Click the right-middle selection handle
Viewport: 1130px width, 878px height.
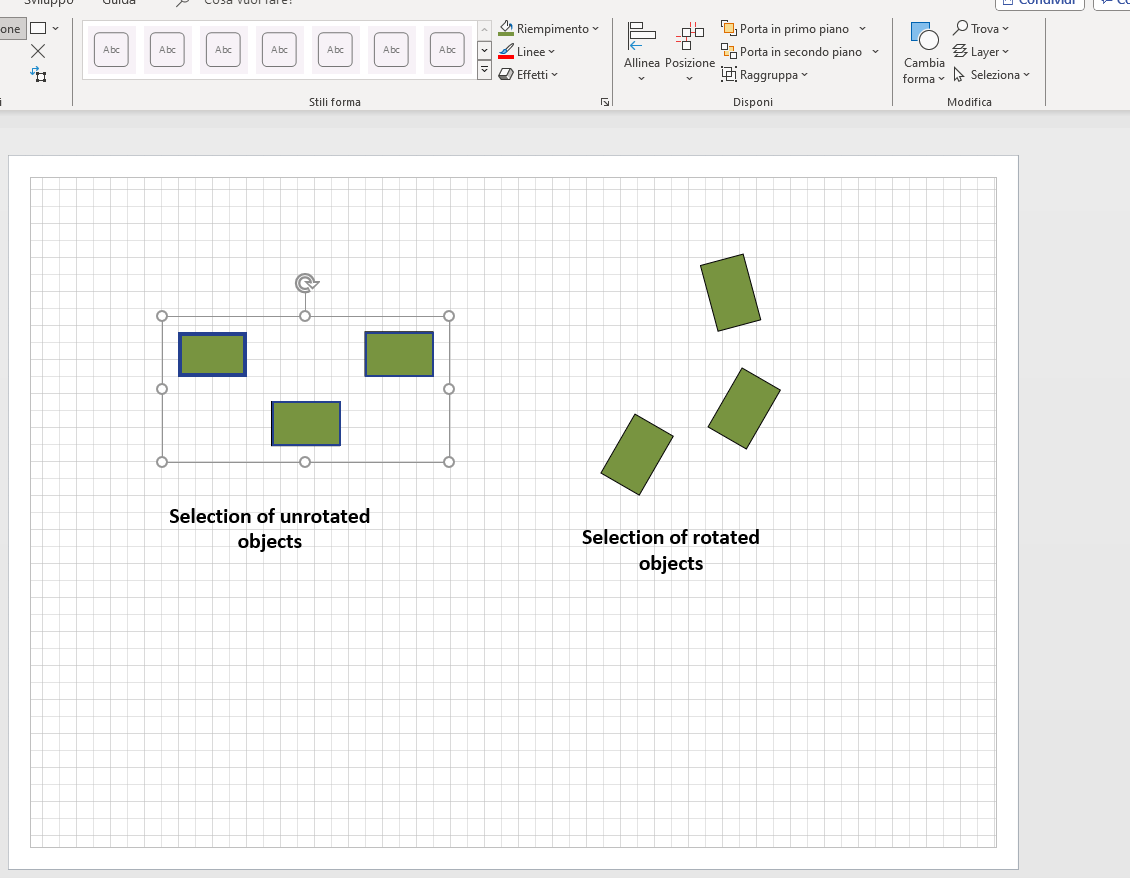[x=449, y=389]
